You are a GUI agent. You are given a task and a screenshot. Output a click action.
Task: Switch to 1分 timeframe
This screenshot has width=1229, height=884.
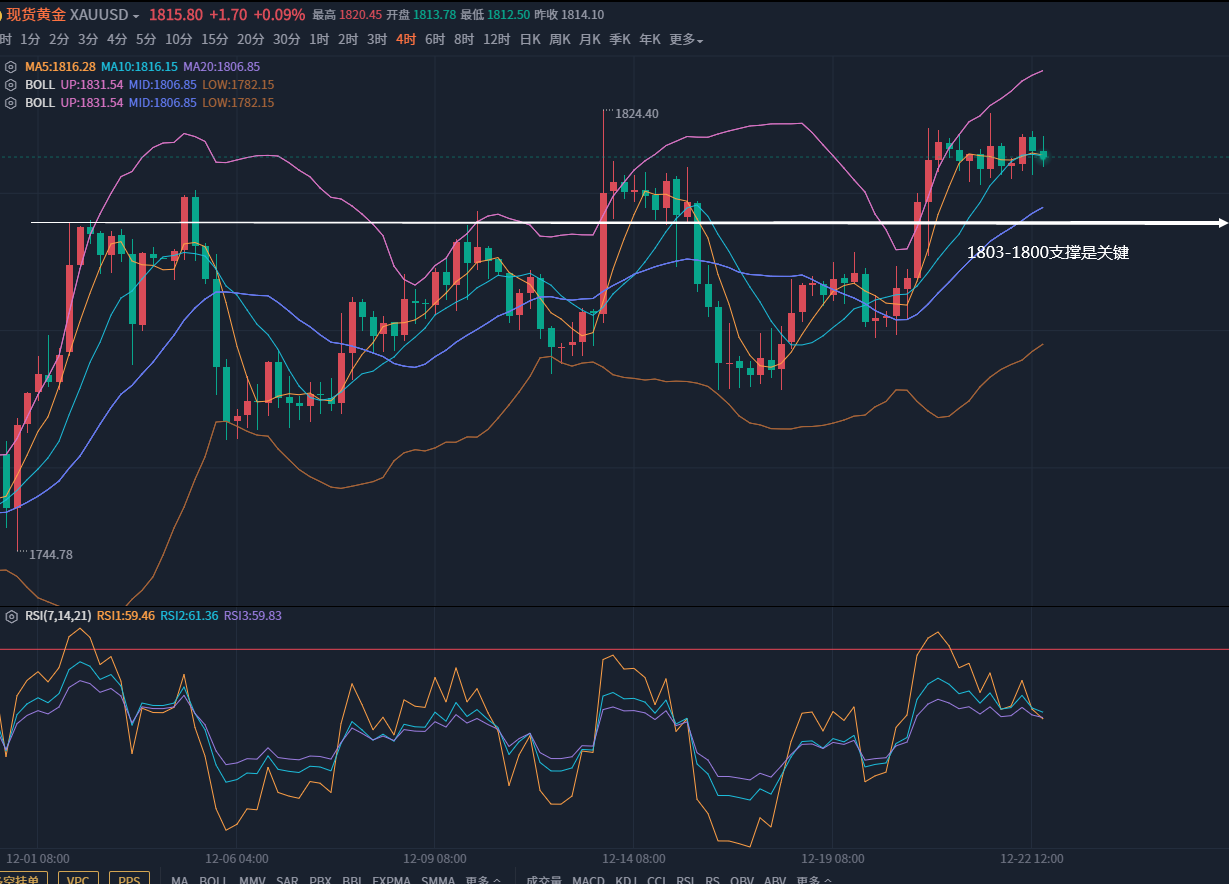coord(31,40)
